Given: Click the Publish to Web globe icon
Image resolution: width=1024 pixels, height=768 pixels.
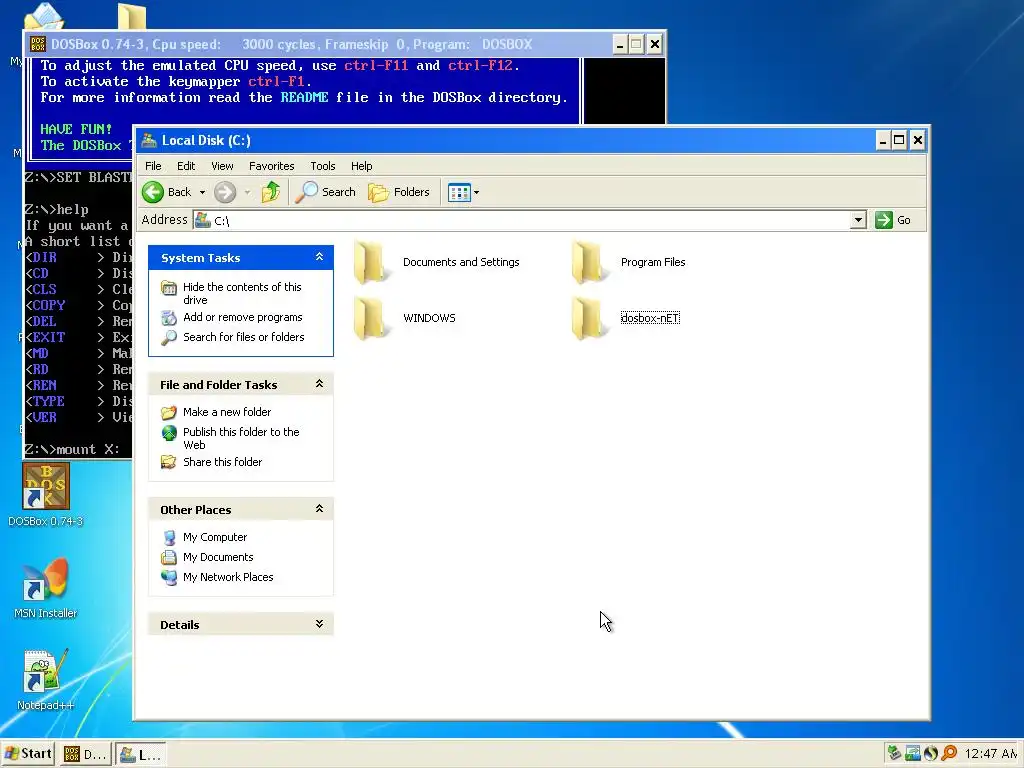Looking at the screenshot, I should tap(168, 432).
